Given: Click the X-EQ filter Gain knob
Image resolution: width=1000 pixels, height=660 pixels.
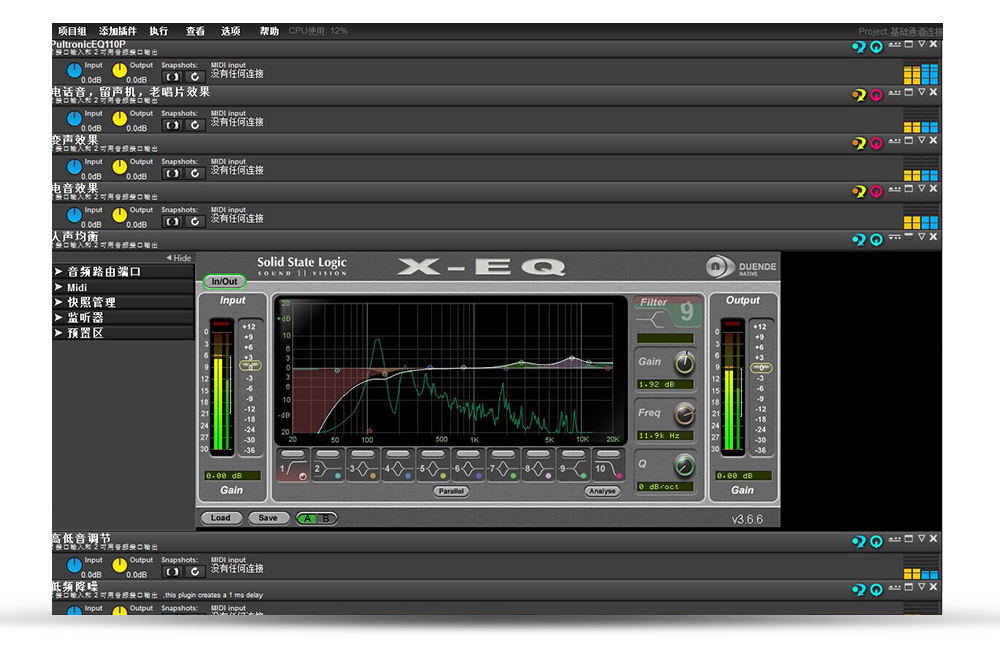Looking at the screenshot, I should click(684, 363).
